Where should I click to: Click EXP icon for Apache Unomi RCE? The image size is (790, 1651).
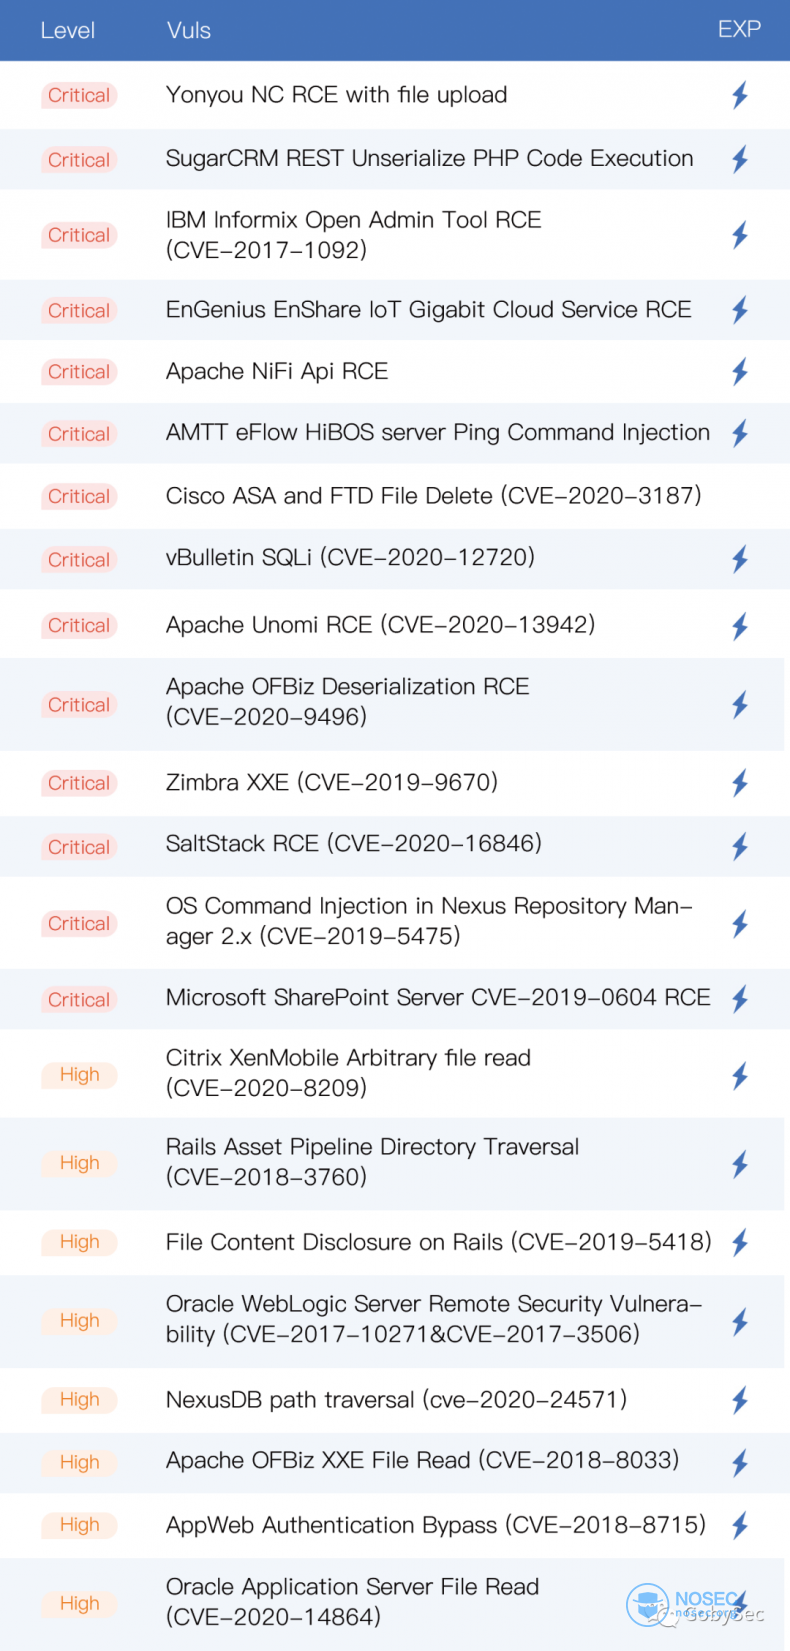[740, 626]
